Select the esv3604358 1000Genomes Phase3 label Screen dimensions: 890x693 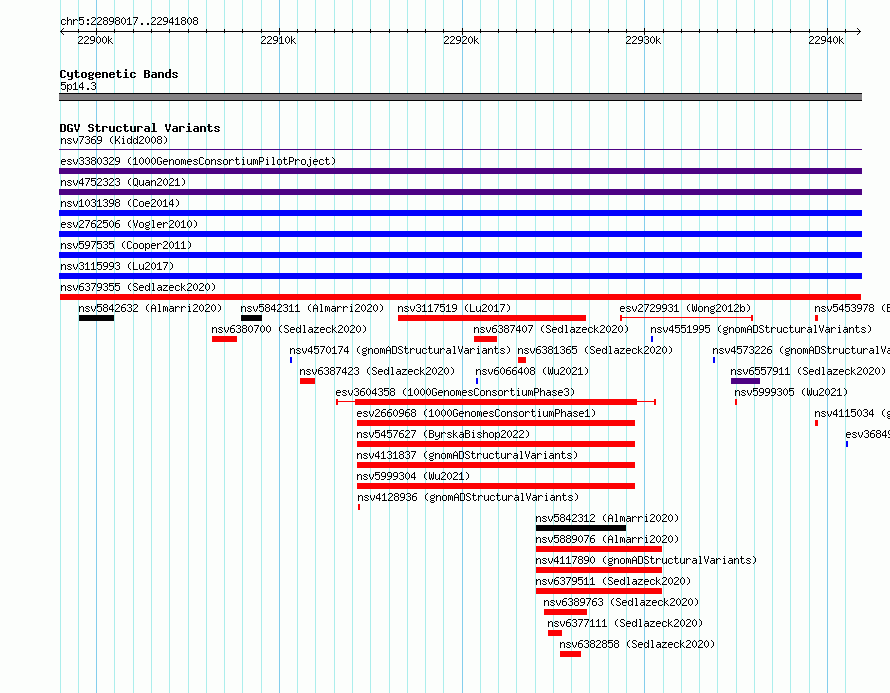[455, 392]
